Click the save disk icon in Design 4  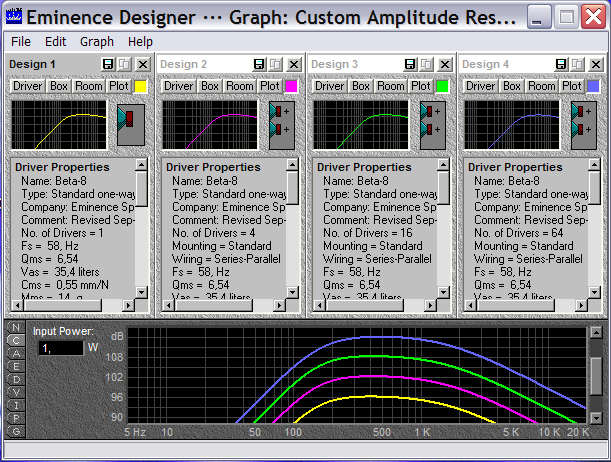coord(560,64)
